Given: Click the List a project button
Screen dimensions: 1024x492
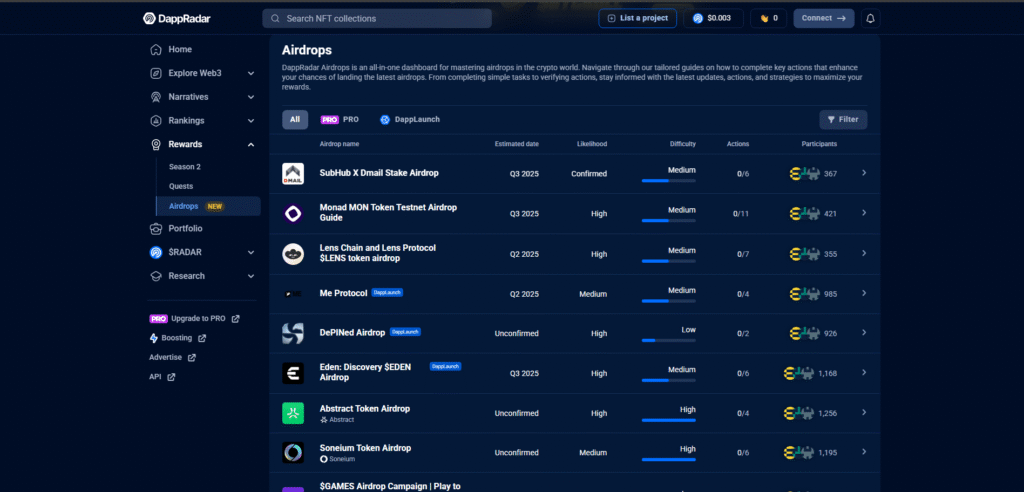Looking at the screenshot, I should (x=637, y=18).
